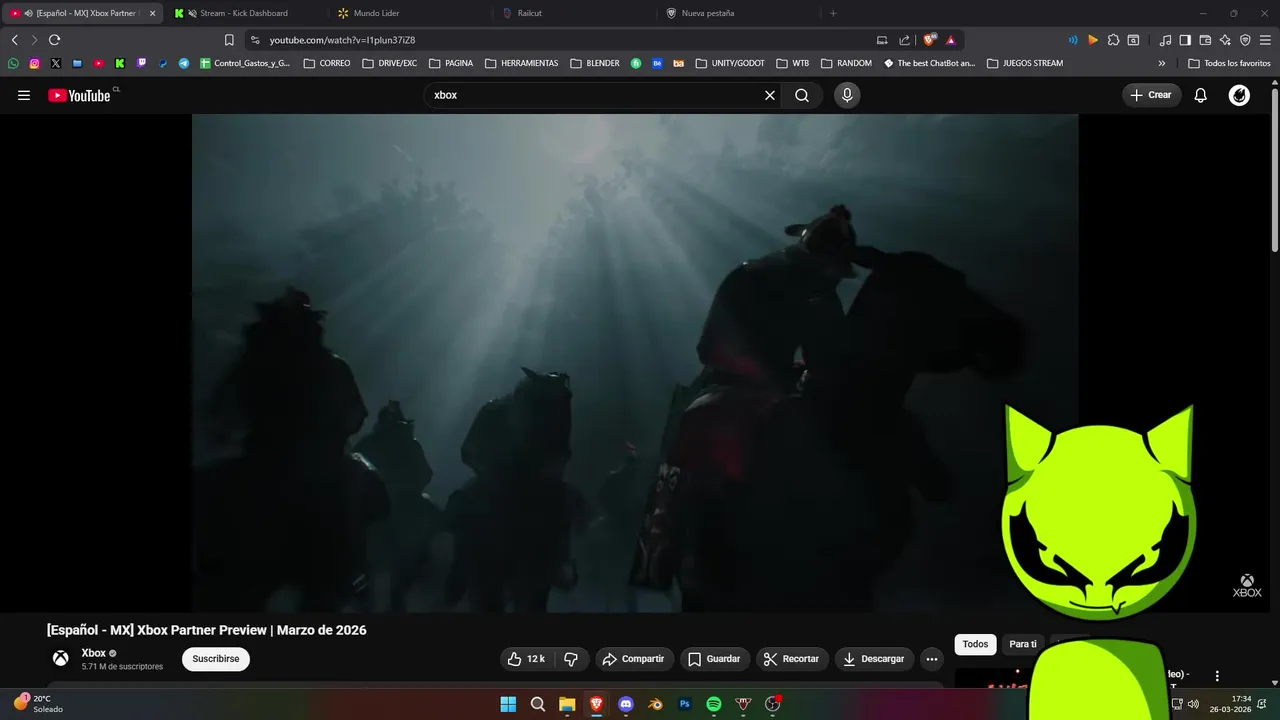
Task: Start voice search with the microphone
Action: point(847,95)
